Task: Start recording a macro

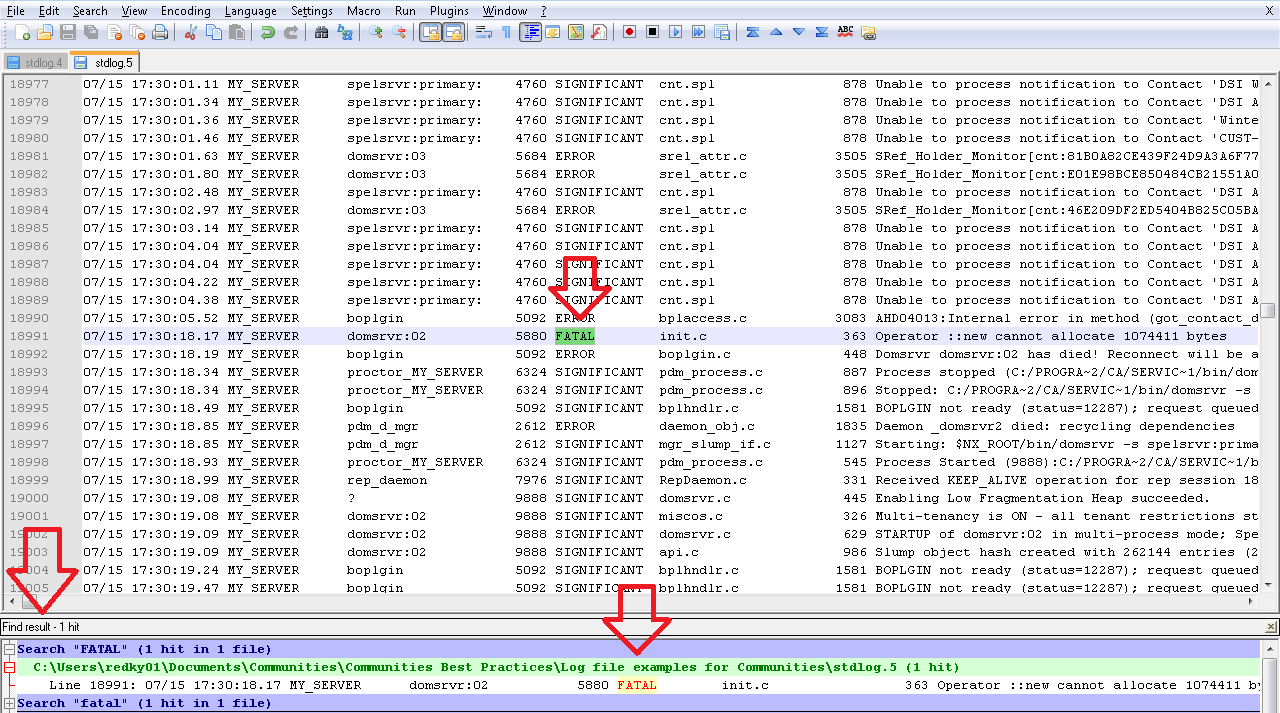Action: (x=629, y=32)
